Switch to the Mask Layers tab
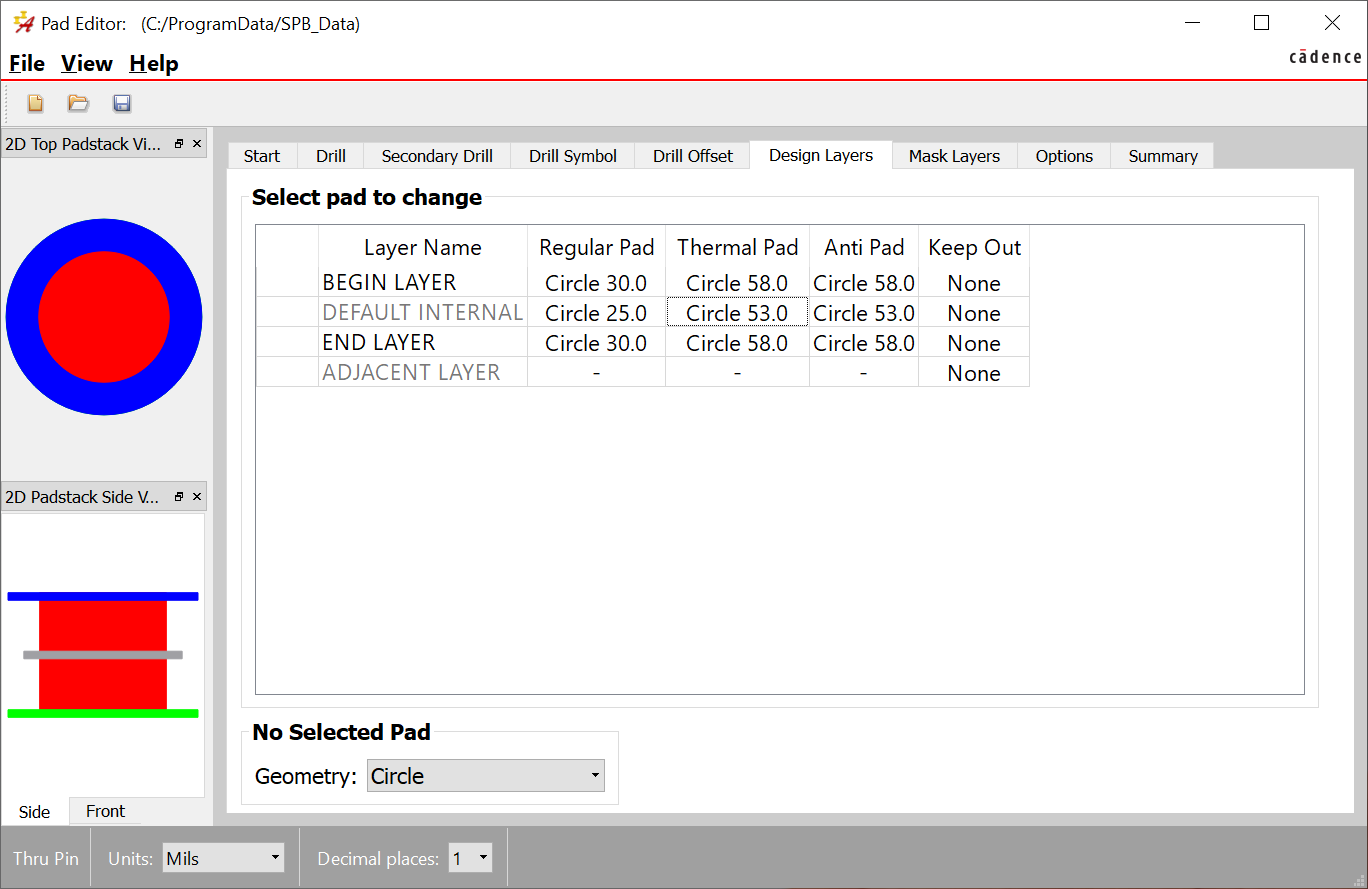Screen dimensions: 1368x889 (x=953, y=155)
